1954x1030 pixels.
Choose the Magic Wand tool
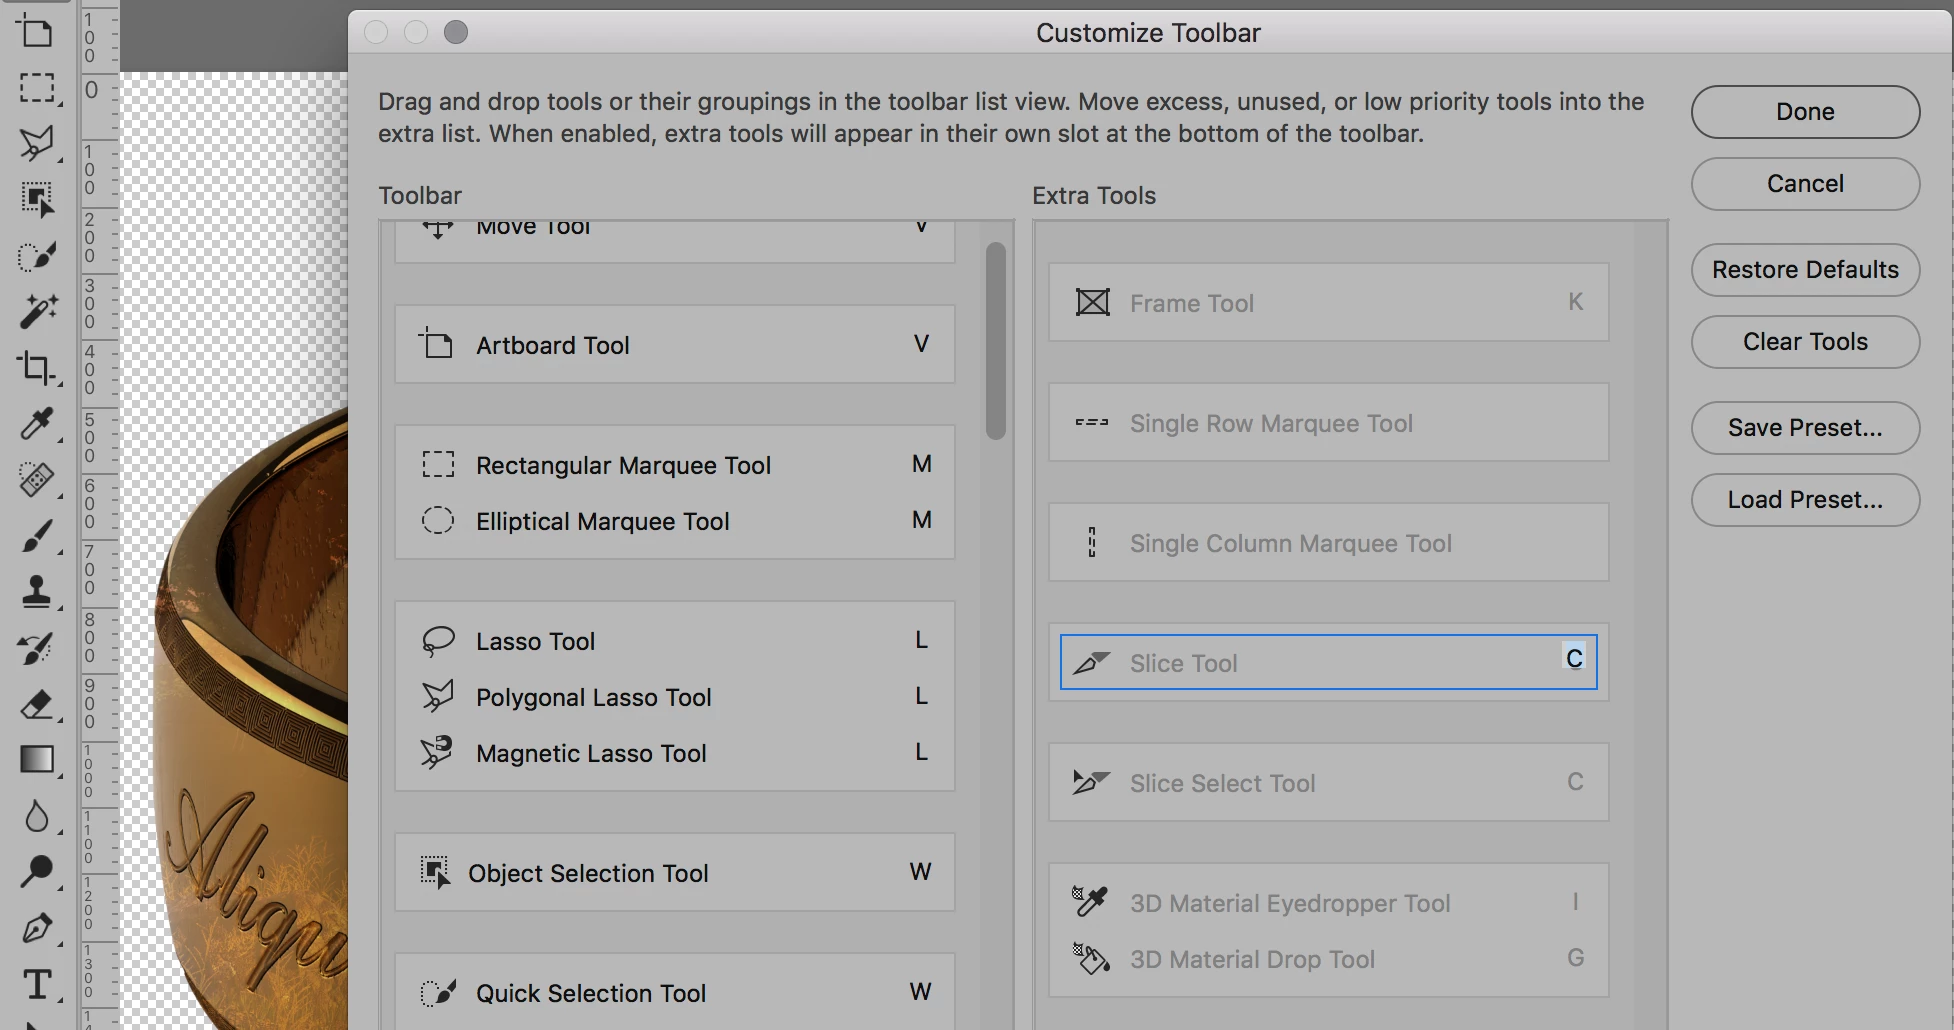coord(37,312)
